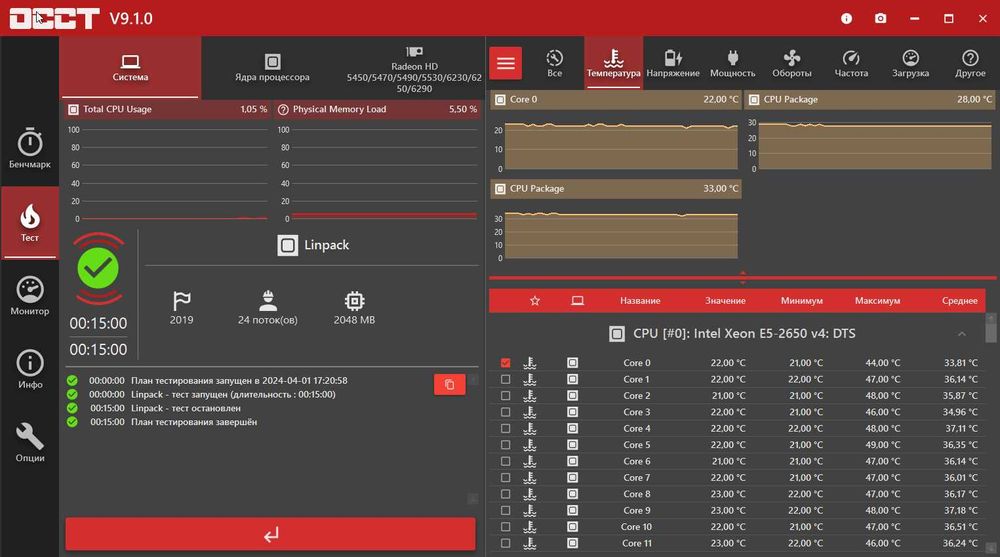Click the red panel splitter handle
The height and width of the screenshot is (557, 1000).
tap(742, 278)
